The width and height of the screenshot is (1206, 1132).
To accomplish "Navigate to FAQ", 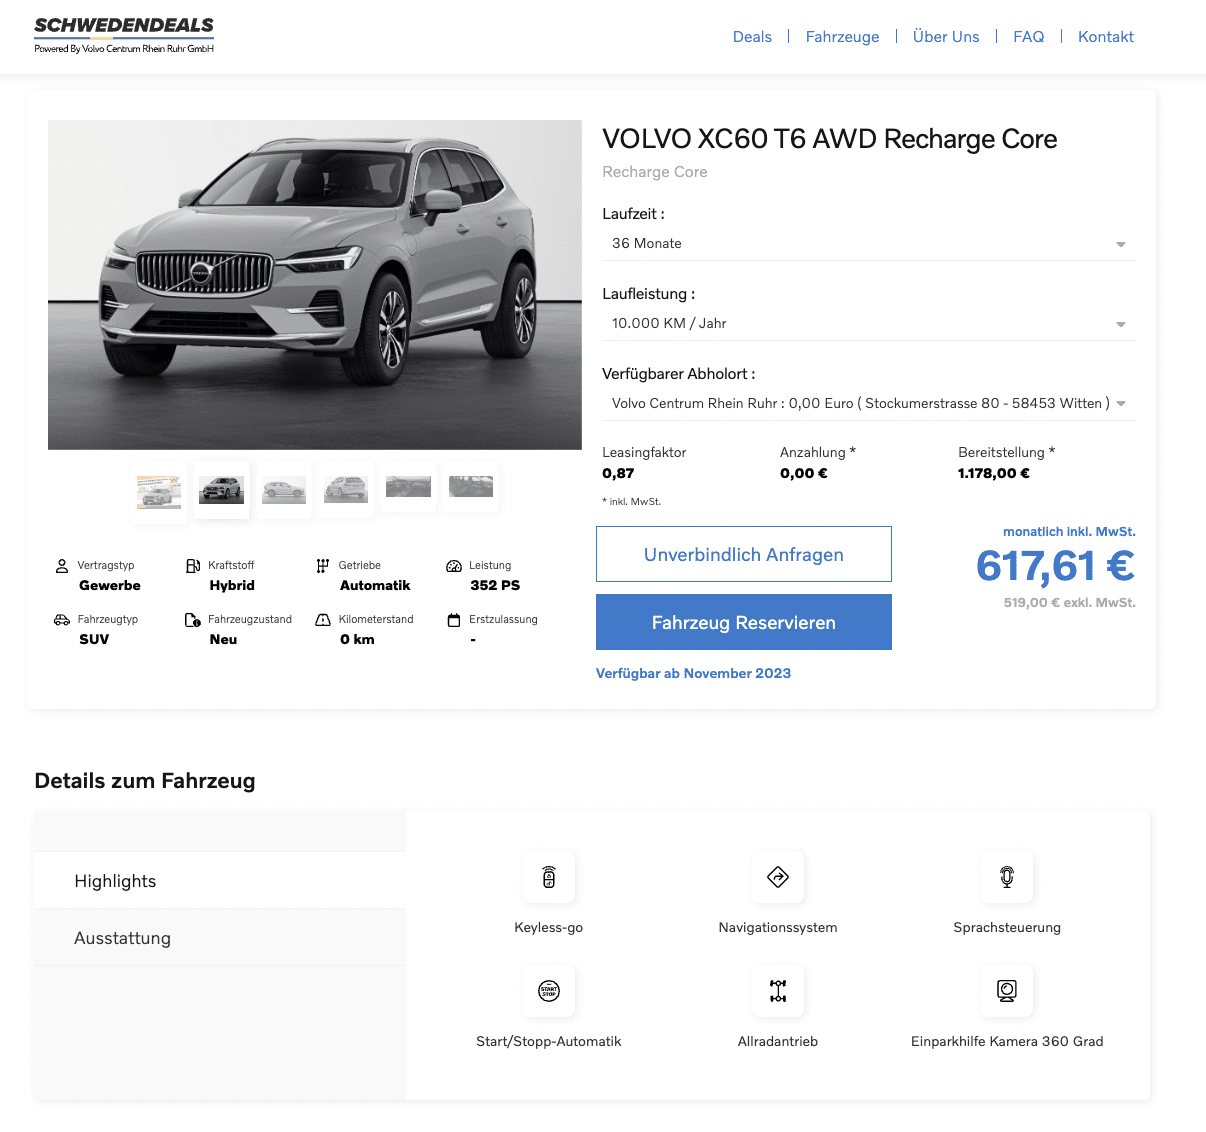I will tap(1029, 37).
